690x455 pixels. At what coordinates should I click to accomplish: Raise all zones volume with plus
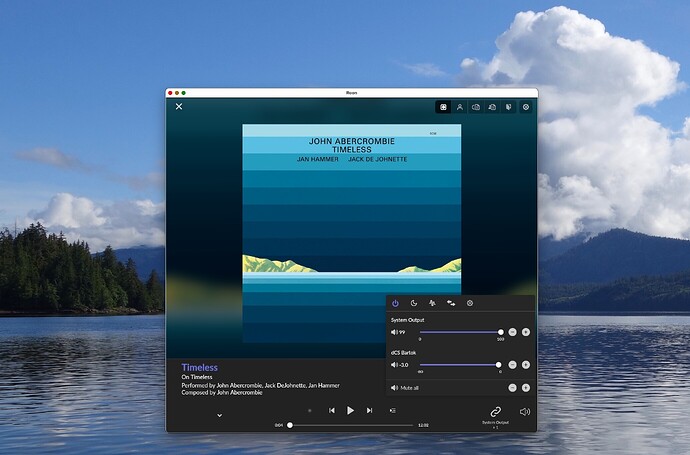(525, 388)
